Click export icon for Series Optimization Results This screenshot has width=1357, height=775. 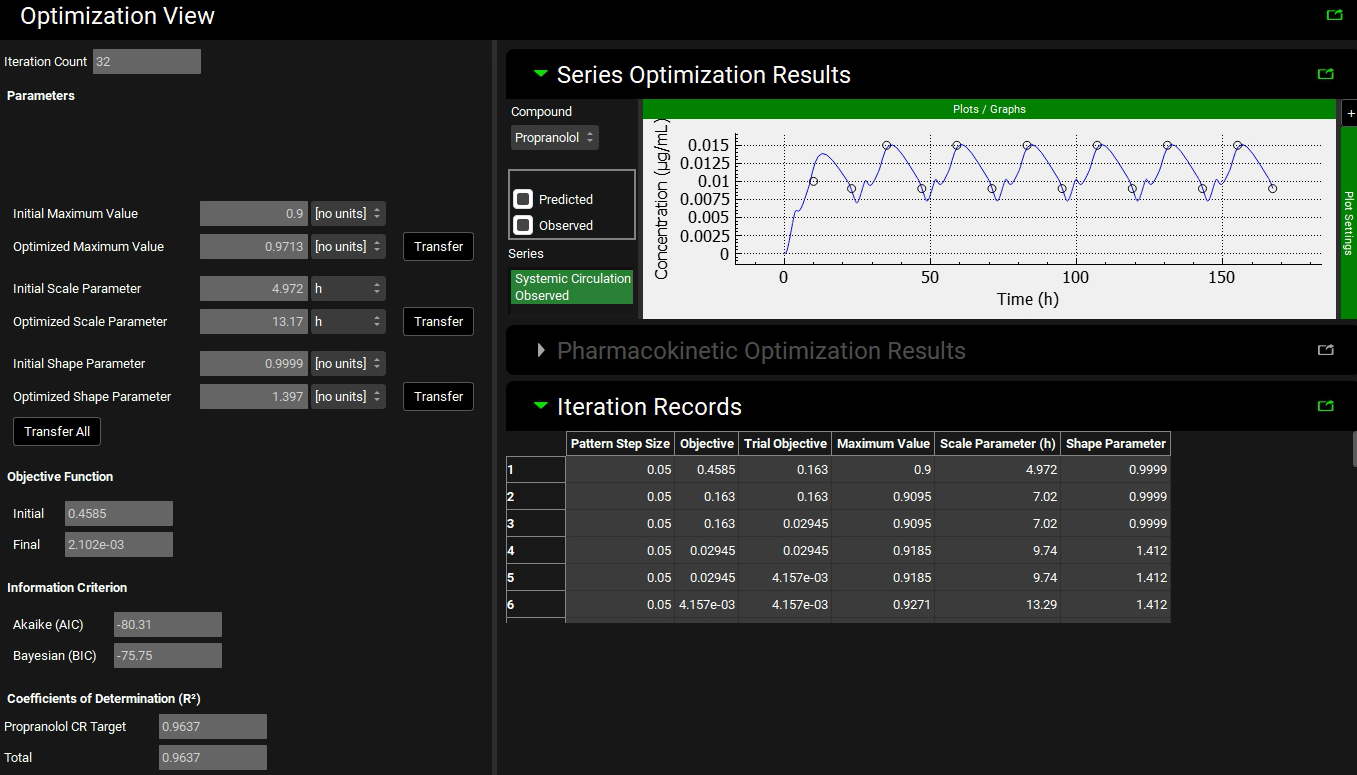(x=1326, y=74)
